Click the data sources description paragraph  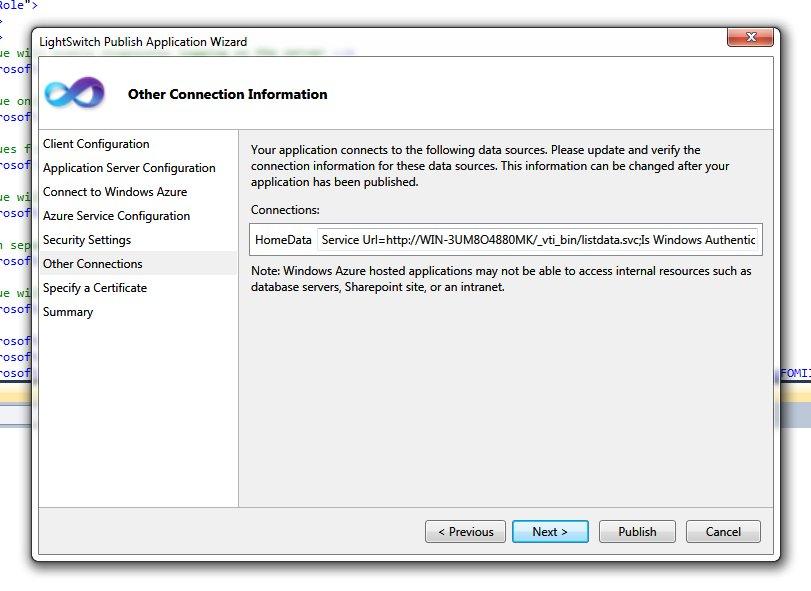pyautogui.click(x=490, y=166)
